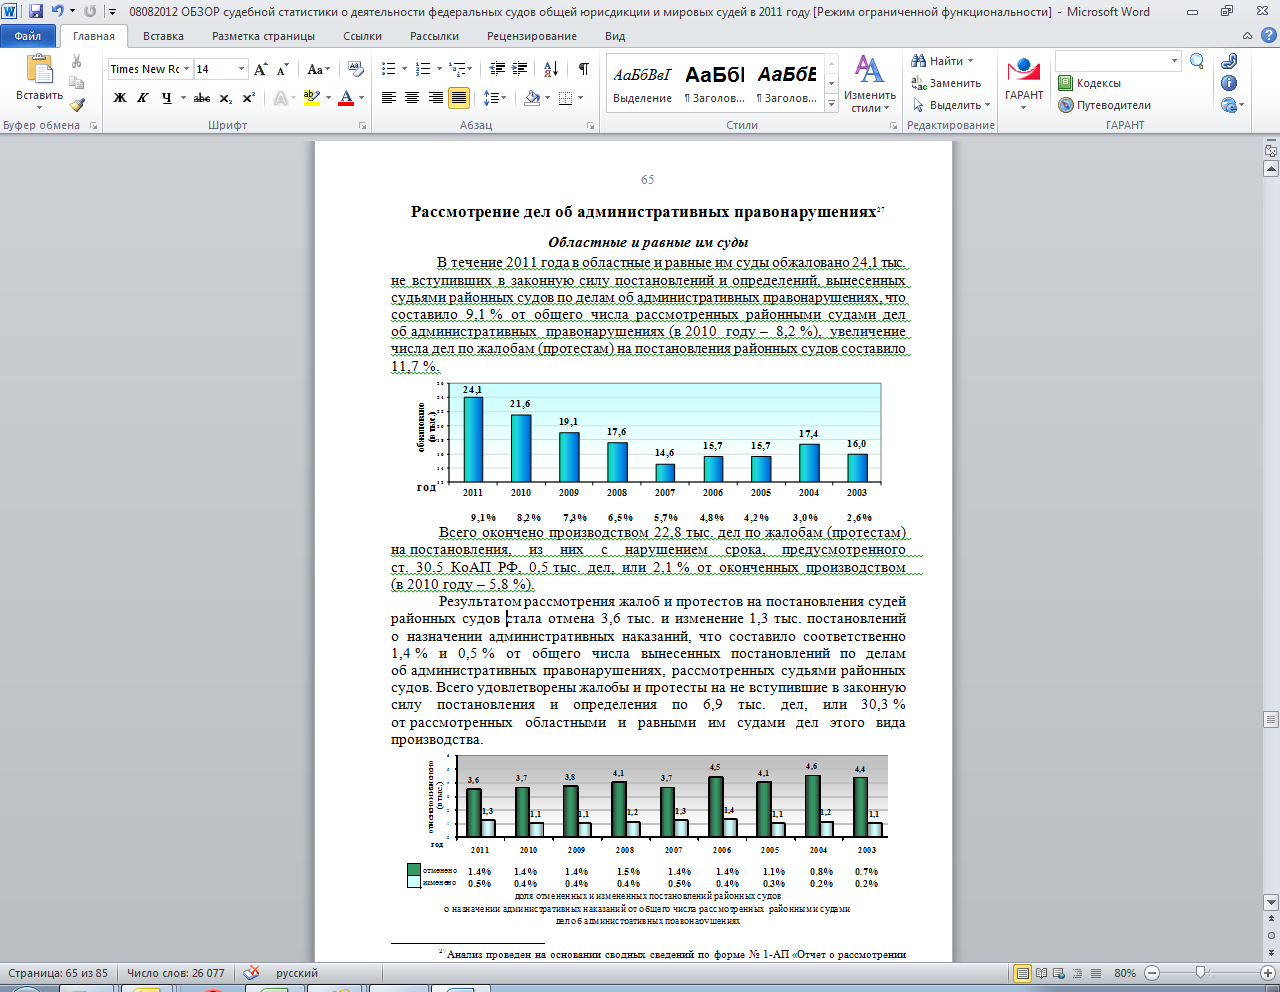Open the Кодексы item in ГАРАНТ group
1280x992 pixels.
1090,83
